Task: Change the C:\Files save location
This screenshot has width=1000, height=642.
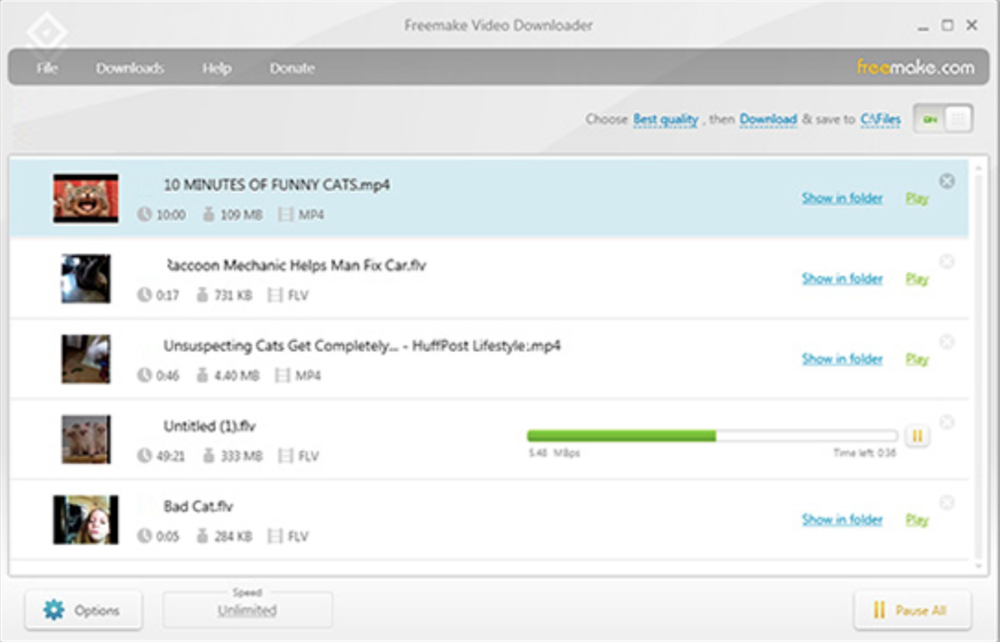Action: [880, 120]
